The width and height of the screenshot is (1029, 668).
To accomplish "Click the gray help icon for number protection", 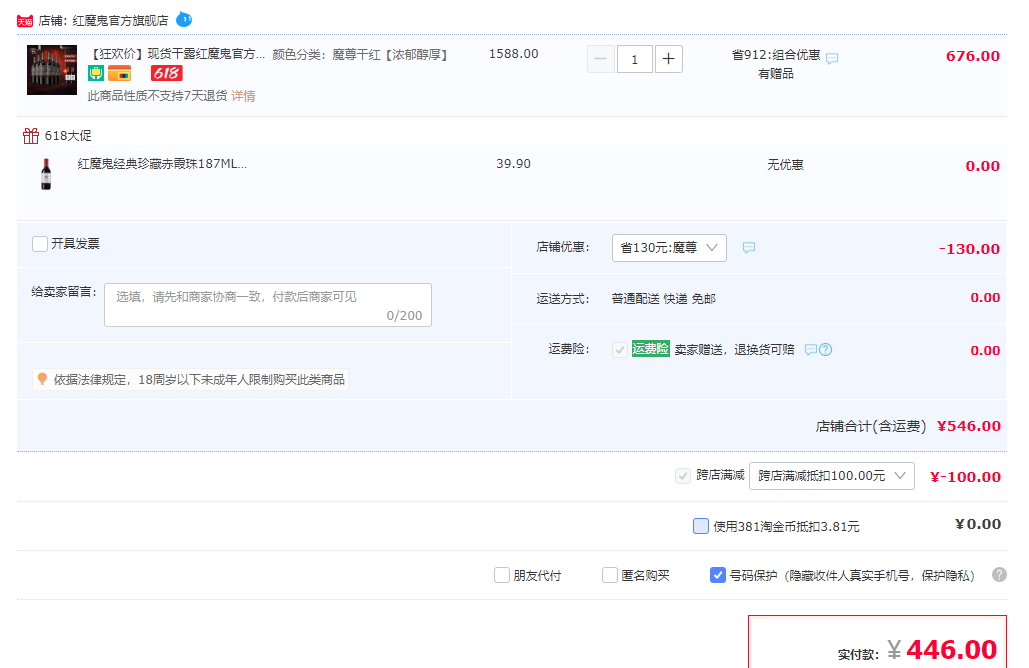I will coord(999,575).
